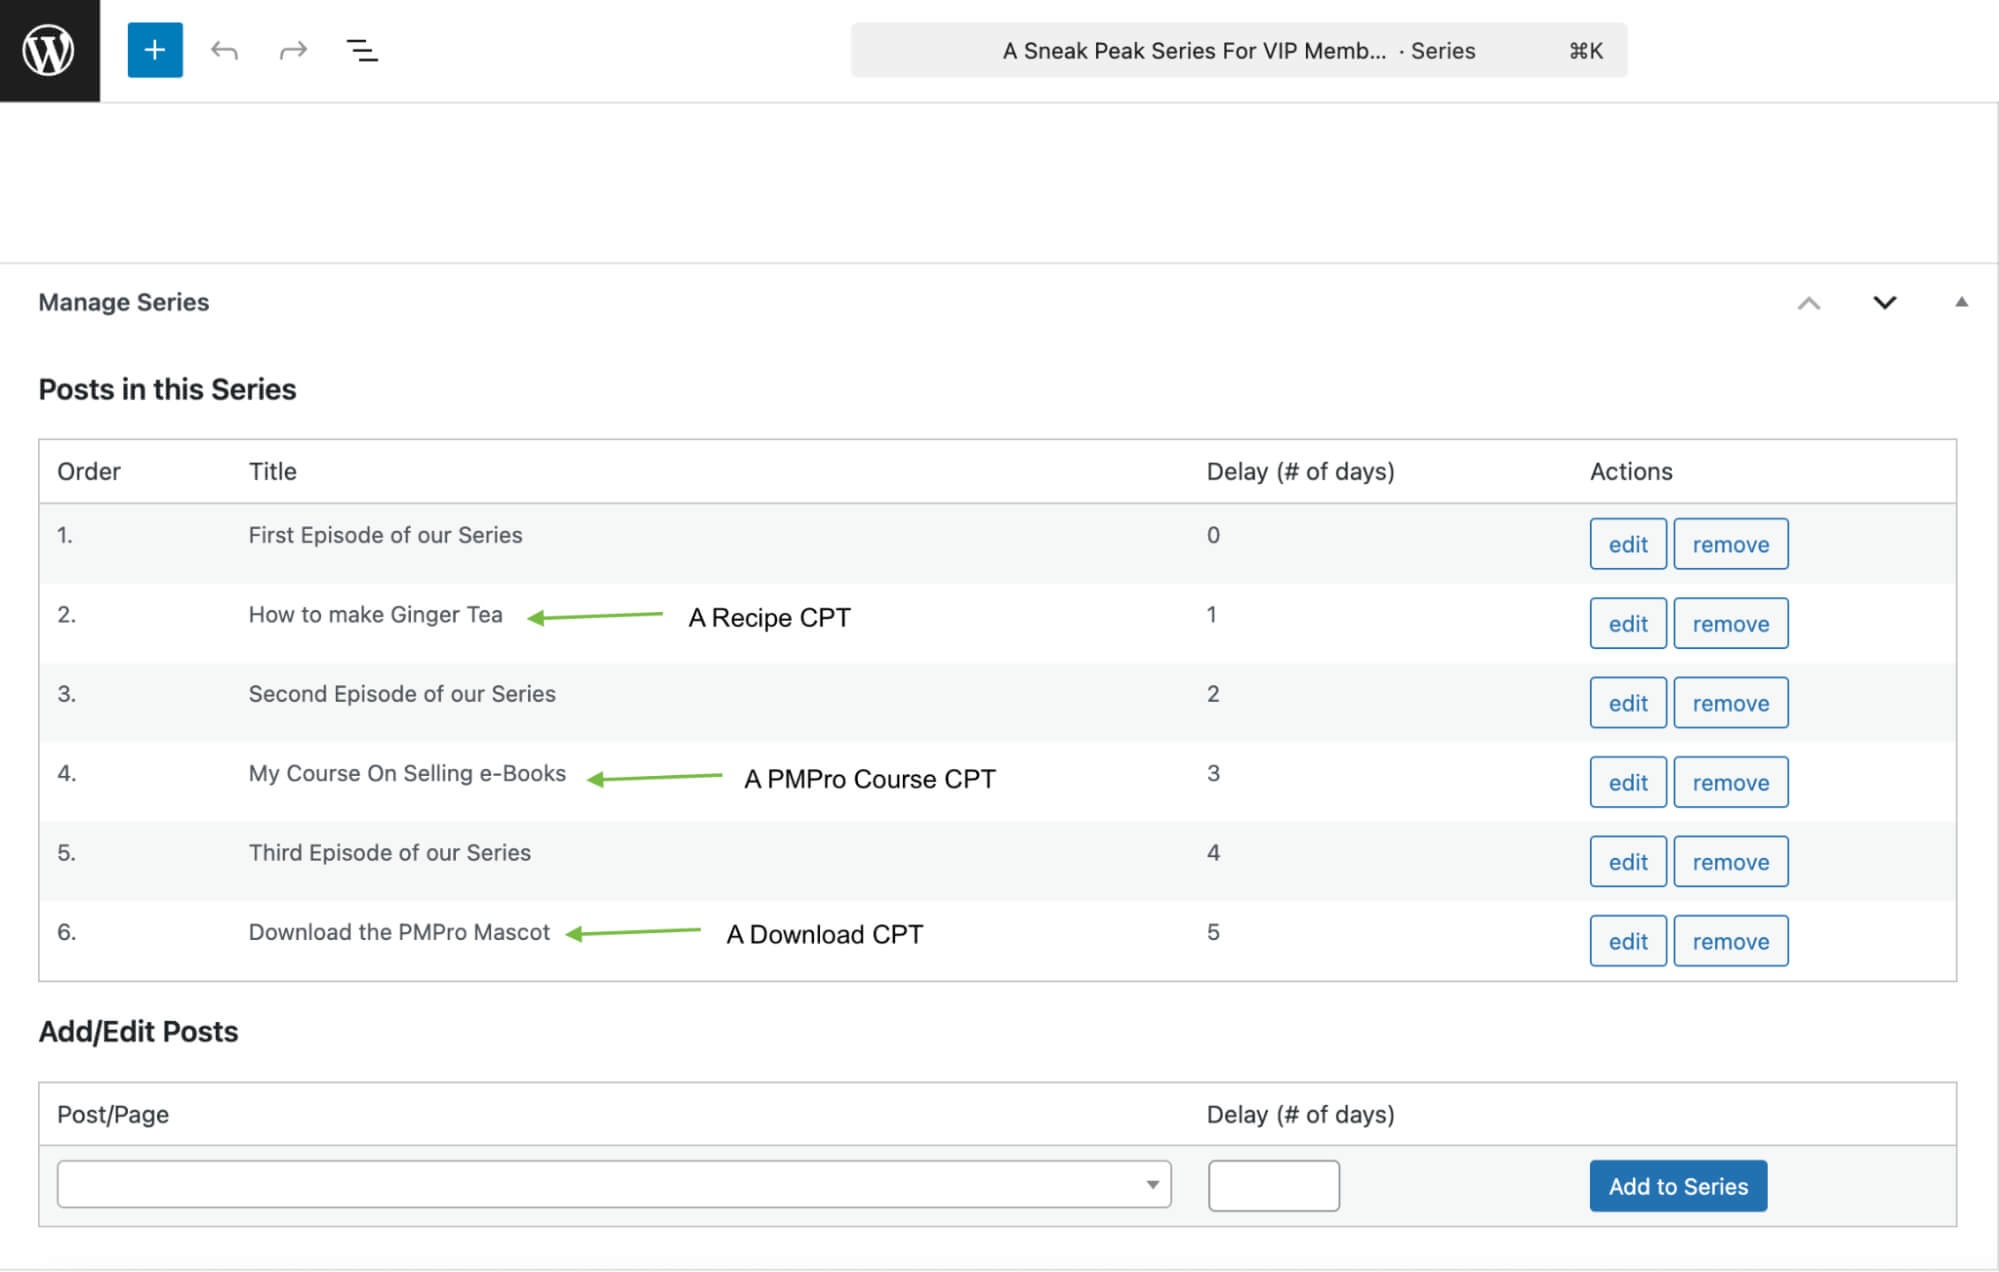Screen dimensions: 1999x1272
Task: Click the Delay days input field
Action: (1273, 1185)
